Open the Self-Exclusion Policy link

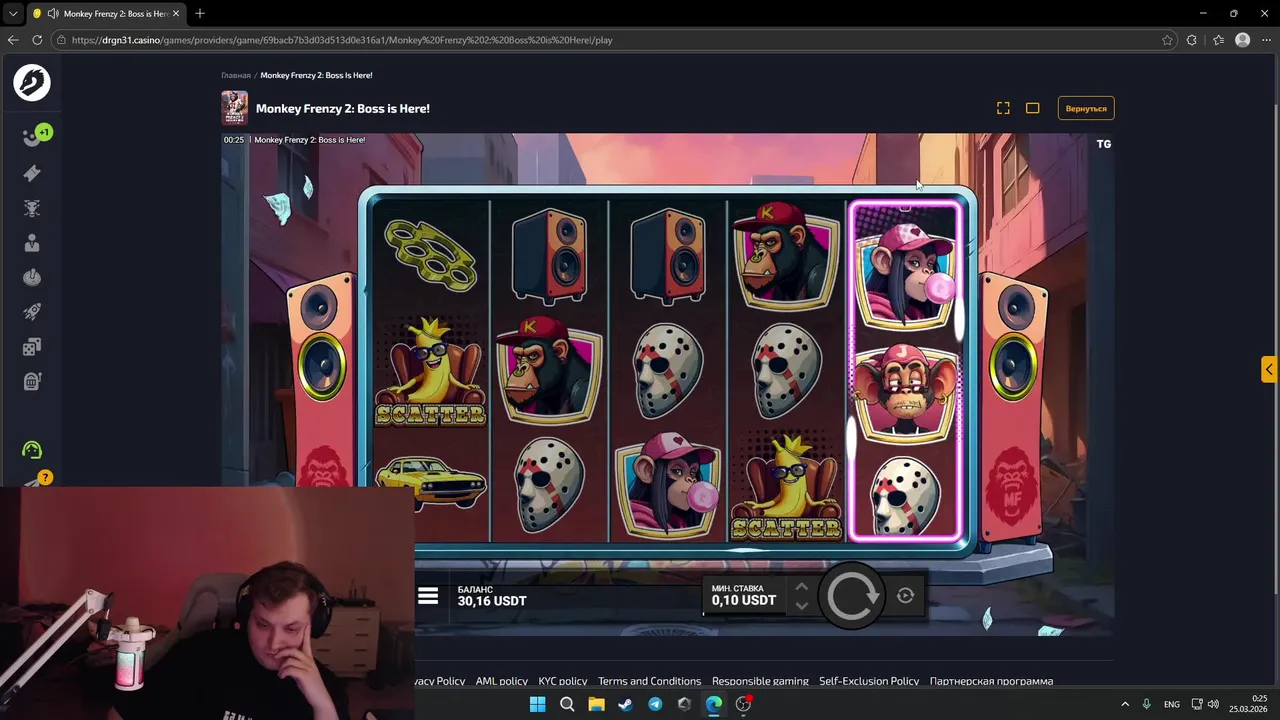869,681
